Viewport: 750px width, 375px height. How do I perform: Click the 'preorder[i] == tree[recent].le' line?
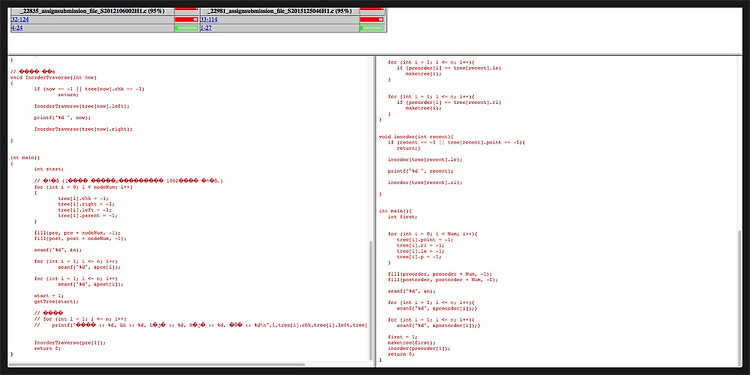449,68
